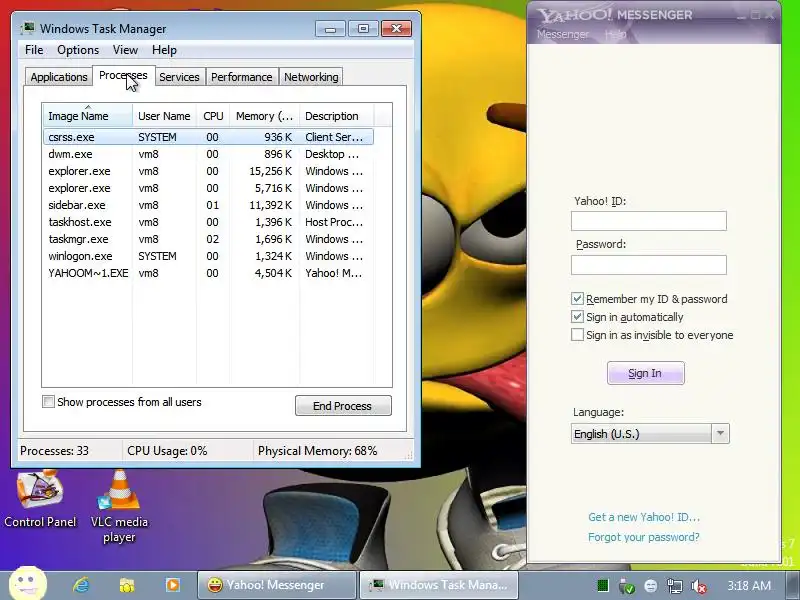The image size is (800, 600).
Task: Click the safely remove hardware tray icon
Action: pyautogui.click(x=626, y=586)
